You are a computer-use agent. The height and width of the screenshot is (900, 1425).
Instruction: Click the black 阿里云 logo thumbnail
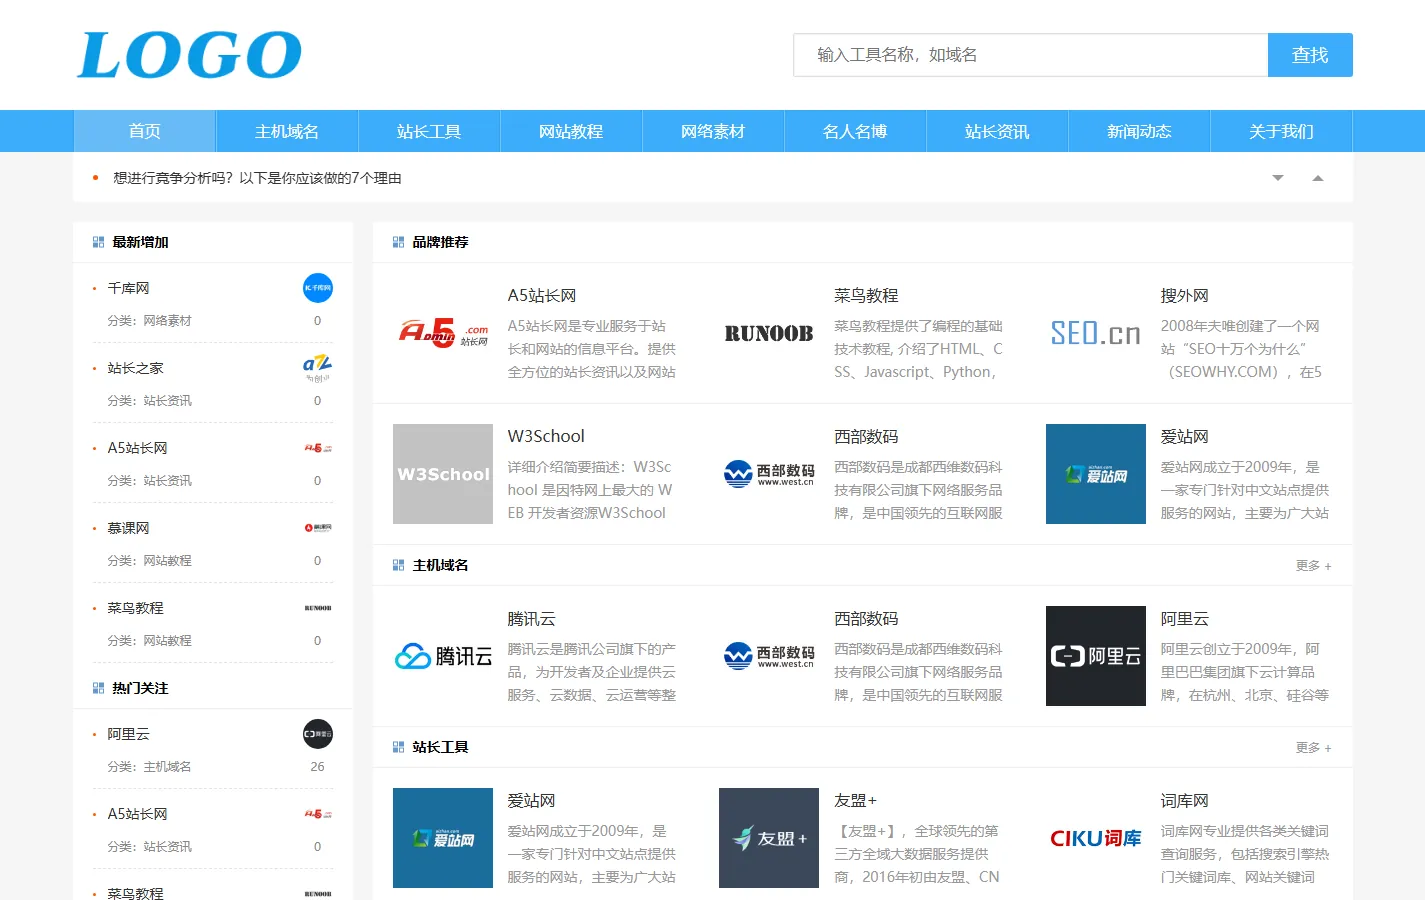pyautogui.click(x=1096, y=656)
